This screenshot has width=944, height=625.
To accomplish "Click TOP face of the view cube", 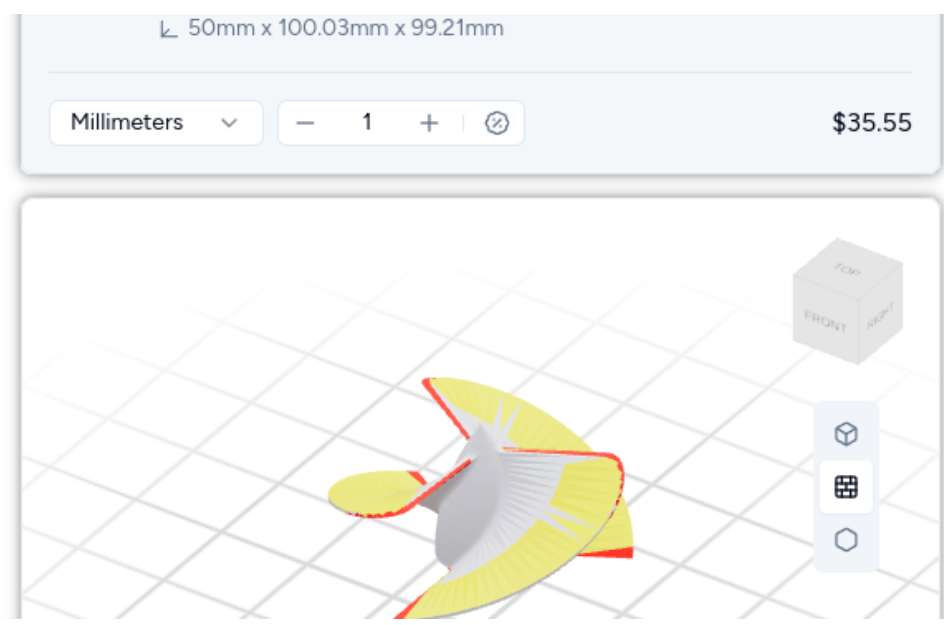I will pyautogui.click(x=848, y=270).
